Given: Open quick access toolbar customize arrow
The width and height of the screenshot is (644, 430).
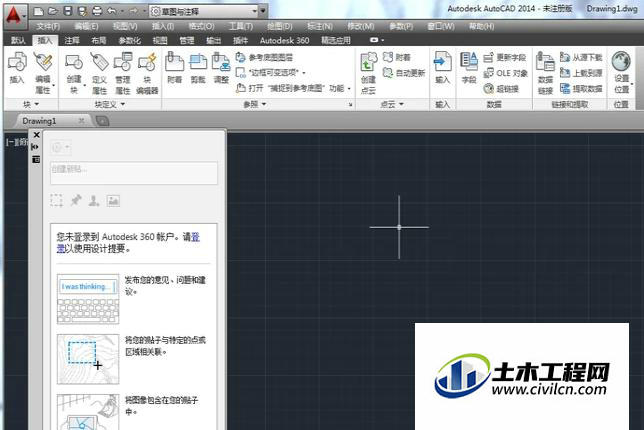Looking at the screenshot, I should point(263,11).
